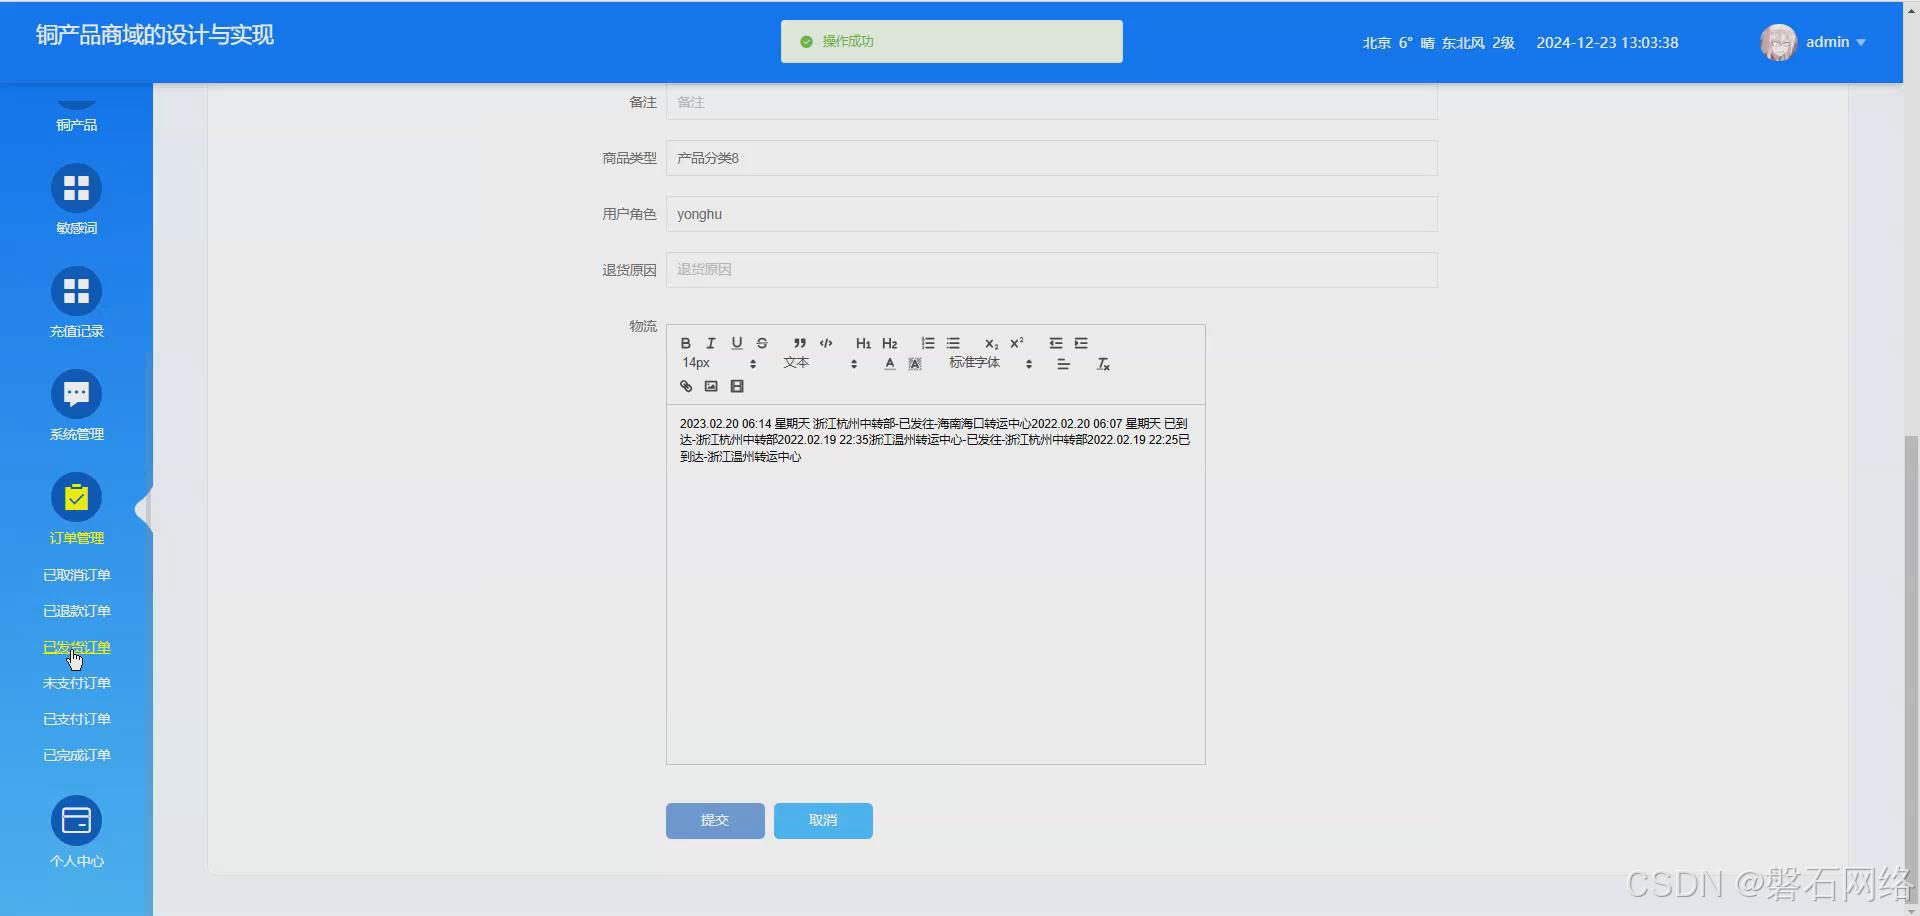Click the 商品类型 field showing 产品分类8

[x=1052, y=158]
